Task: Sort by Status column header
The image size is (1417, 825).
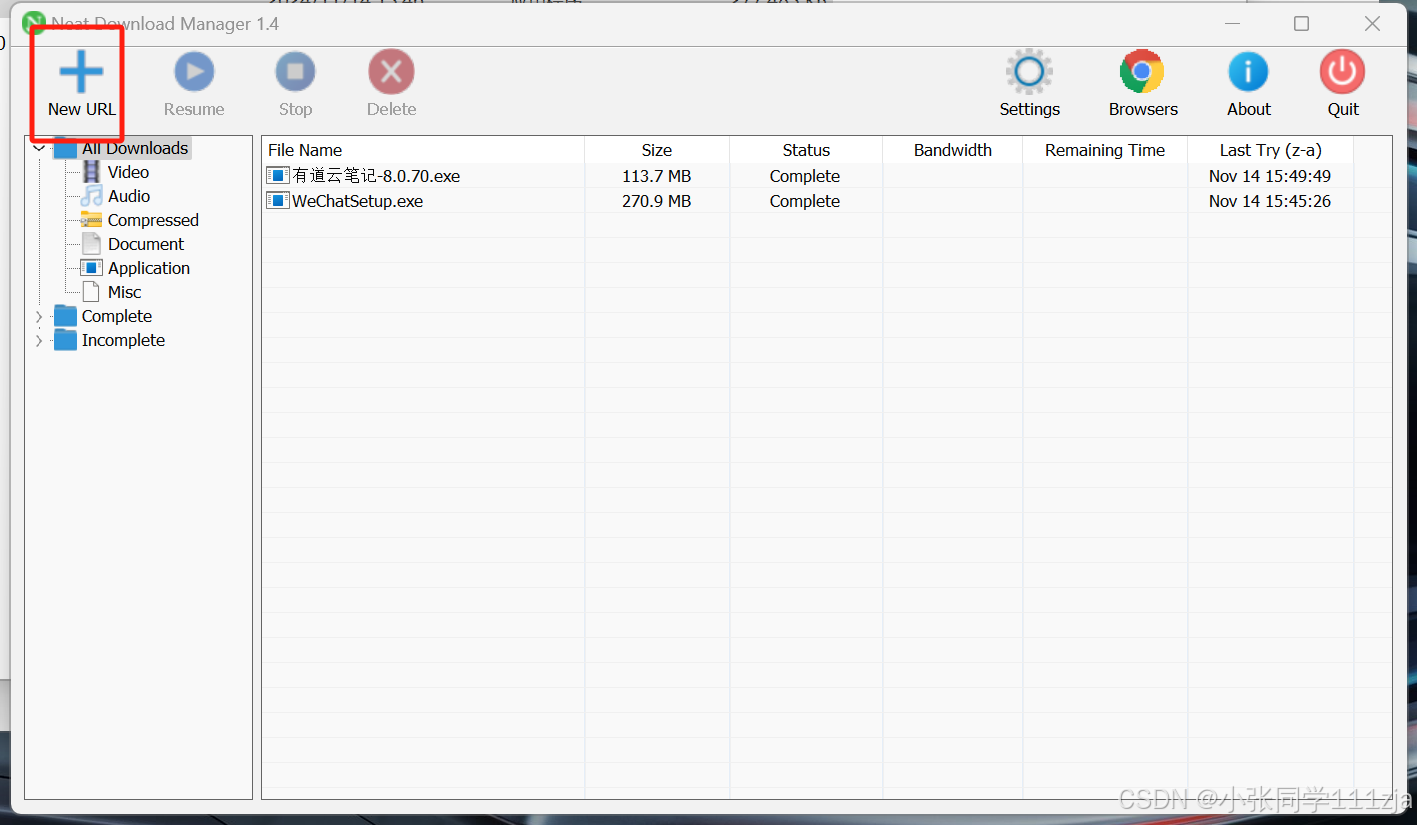Action: tap(806, 150)
